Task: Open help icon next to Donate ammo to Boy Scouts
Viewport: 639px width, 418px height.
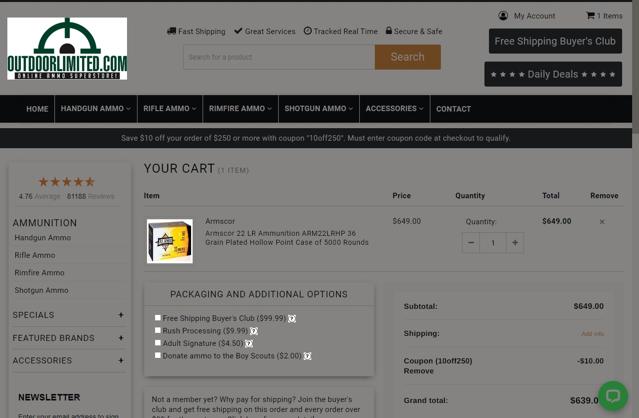Action: click(x=307, y=356)
